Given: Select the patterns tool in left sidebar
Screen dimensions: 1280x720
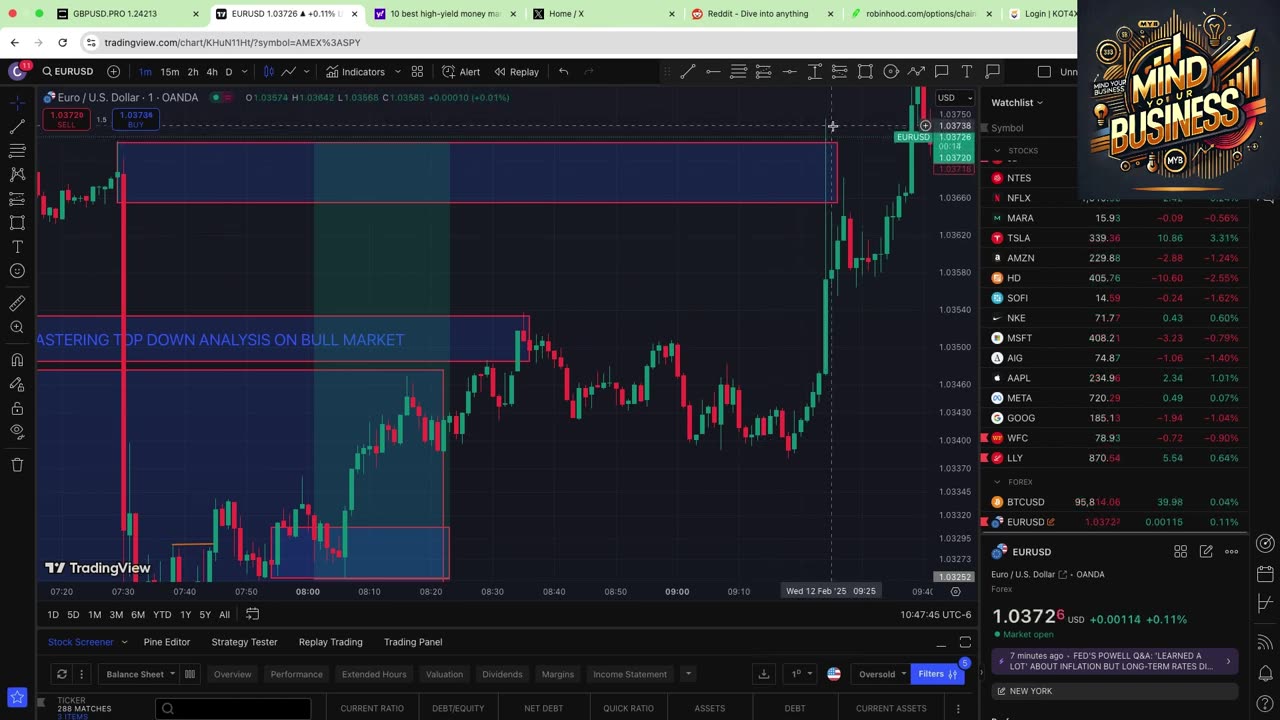Looking at the screenshot, I should point(17,175).
